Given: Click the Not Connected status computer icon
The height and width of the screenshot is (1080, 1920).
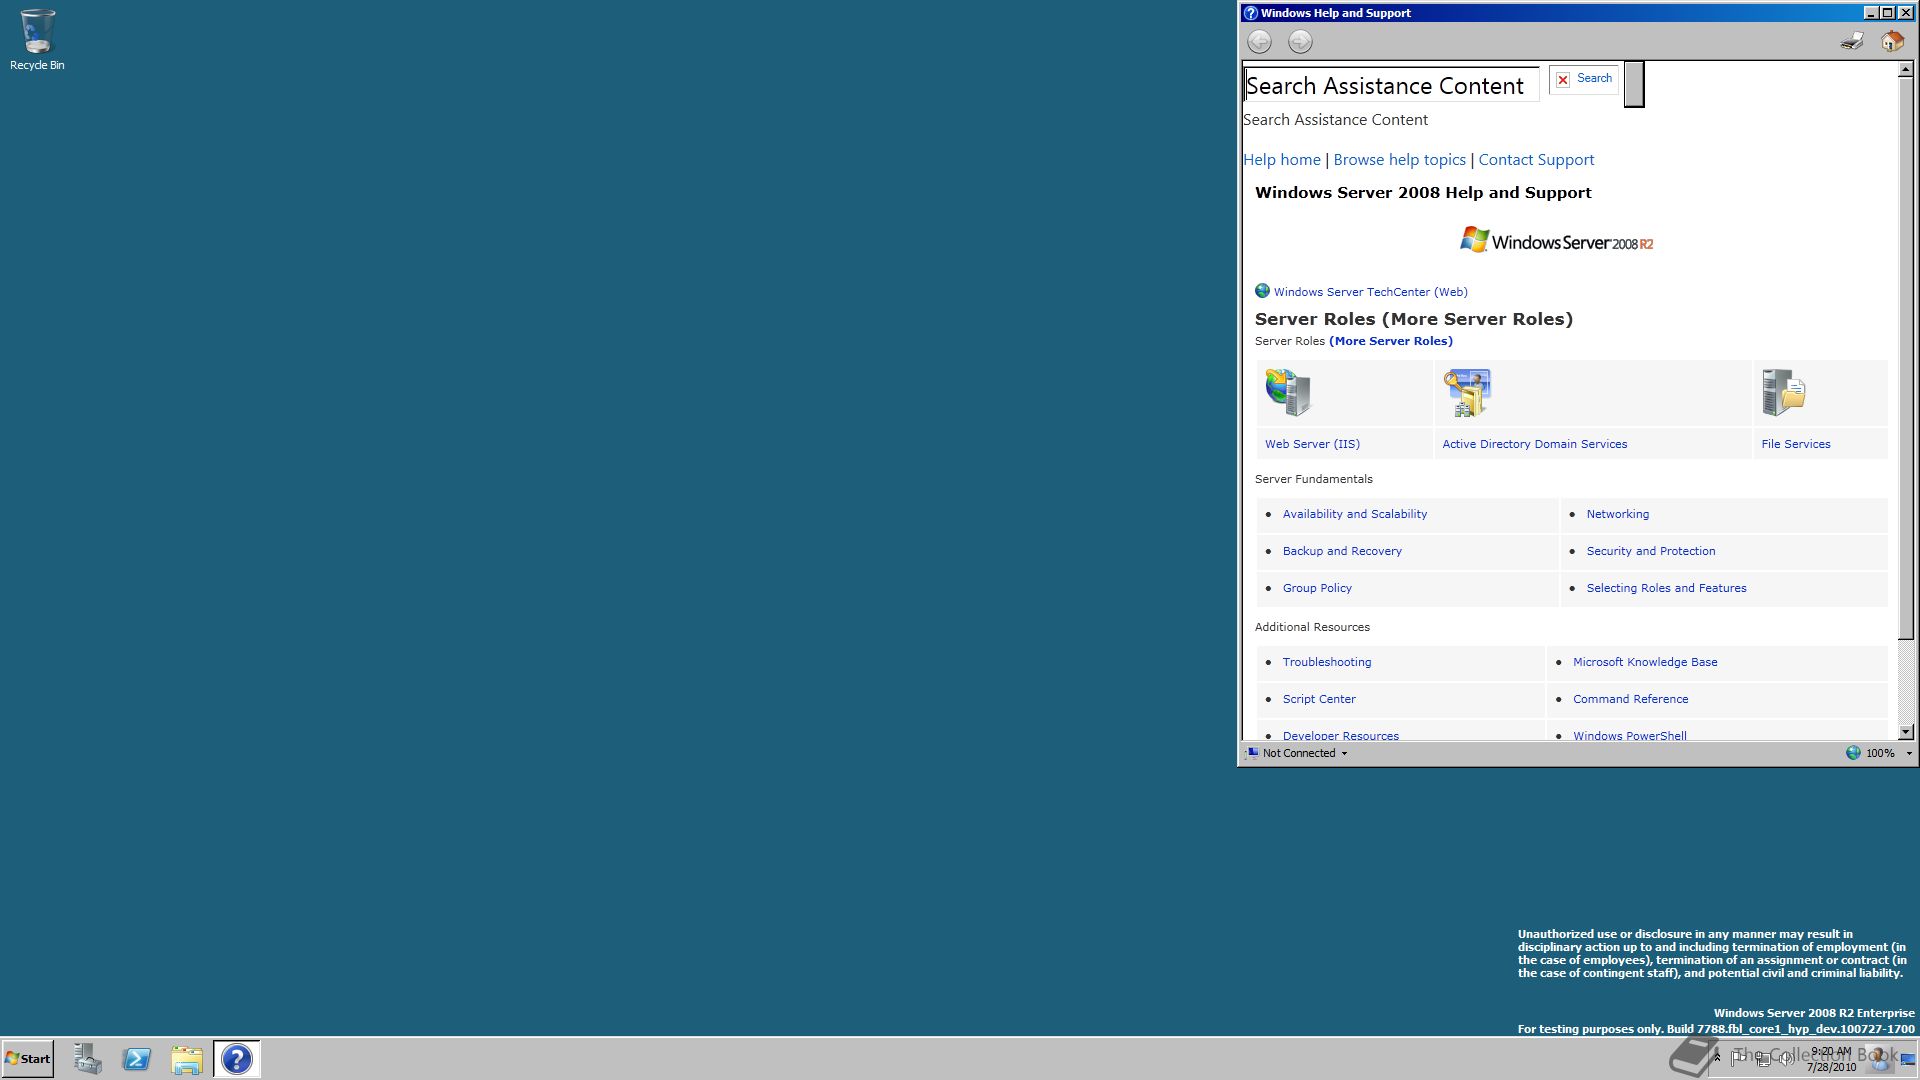Looking at the screenshot, I should click(x=1252, y=753).
